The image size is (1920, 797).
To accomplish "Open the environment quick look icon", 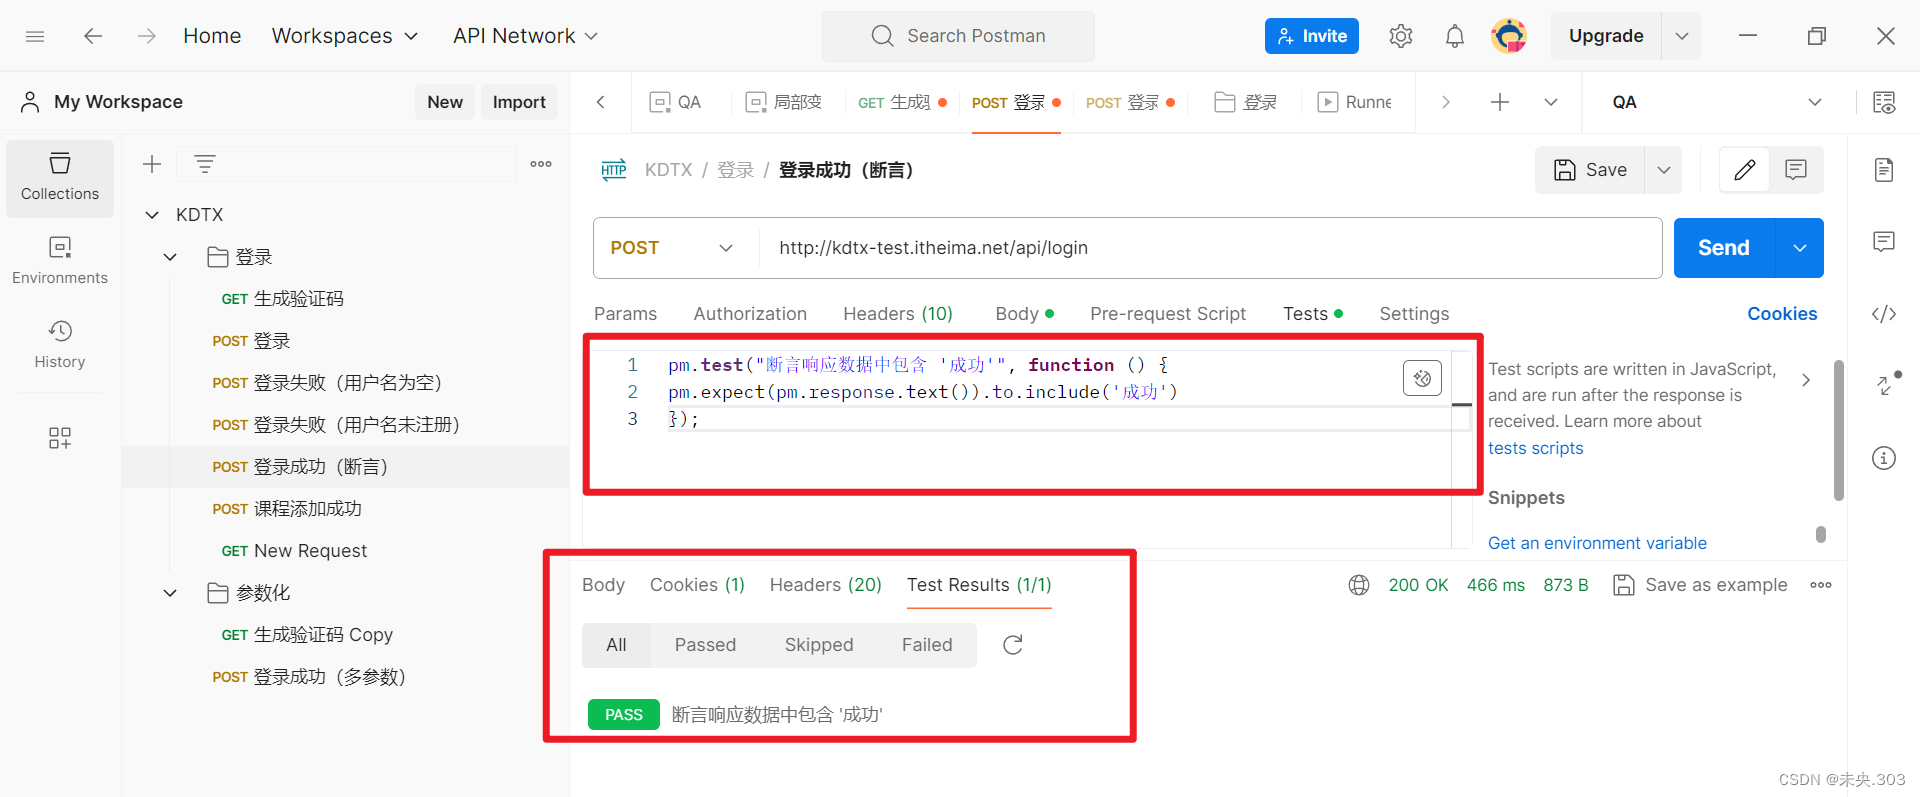I will coord(1884,102).
